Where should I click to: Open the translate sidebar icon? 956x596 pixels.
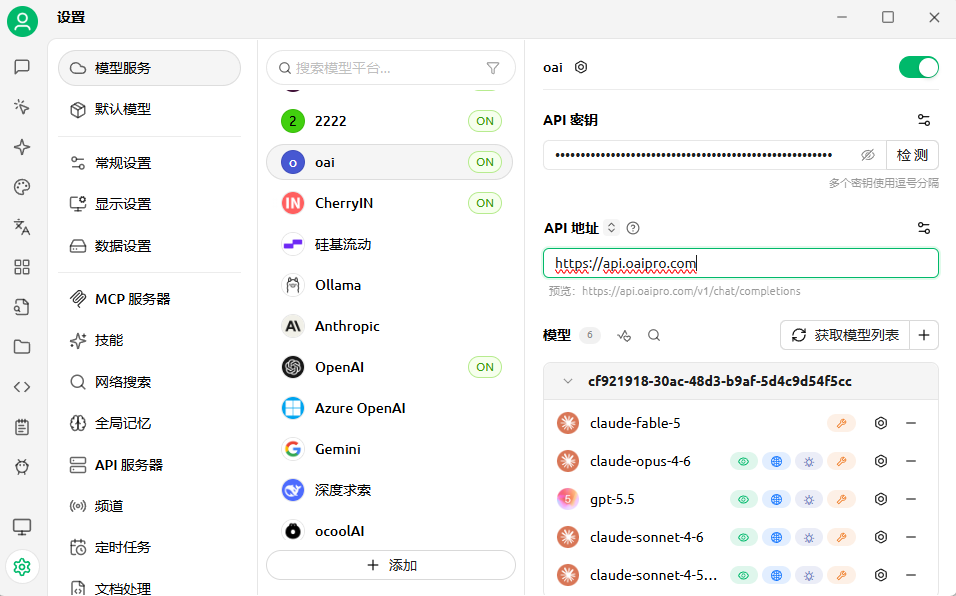click(22, 227)
